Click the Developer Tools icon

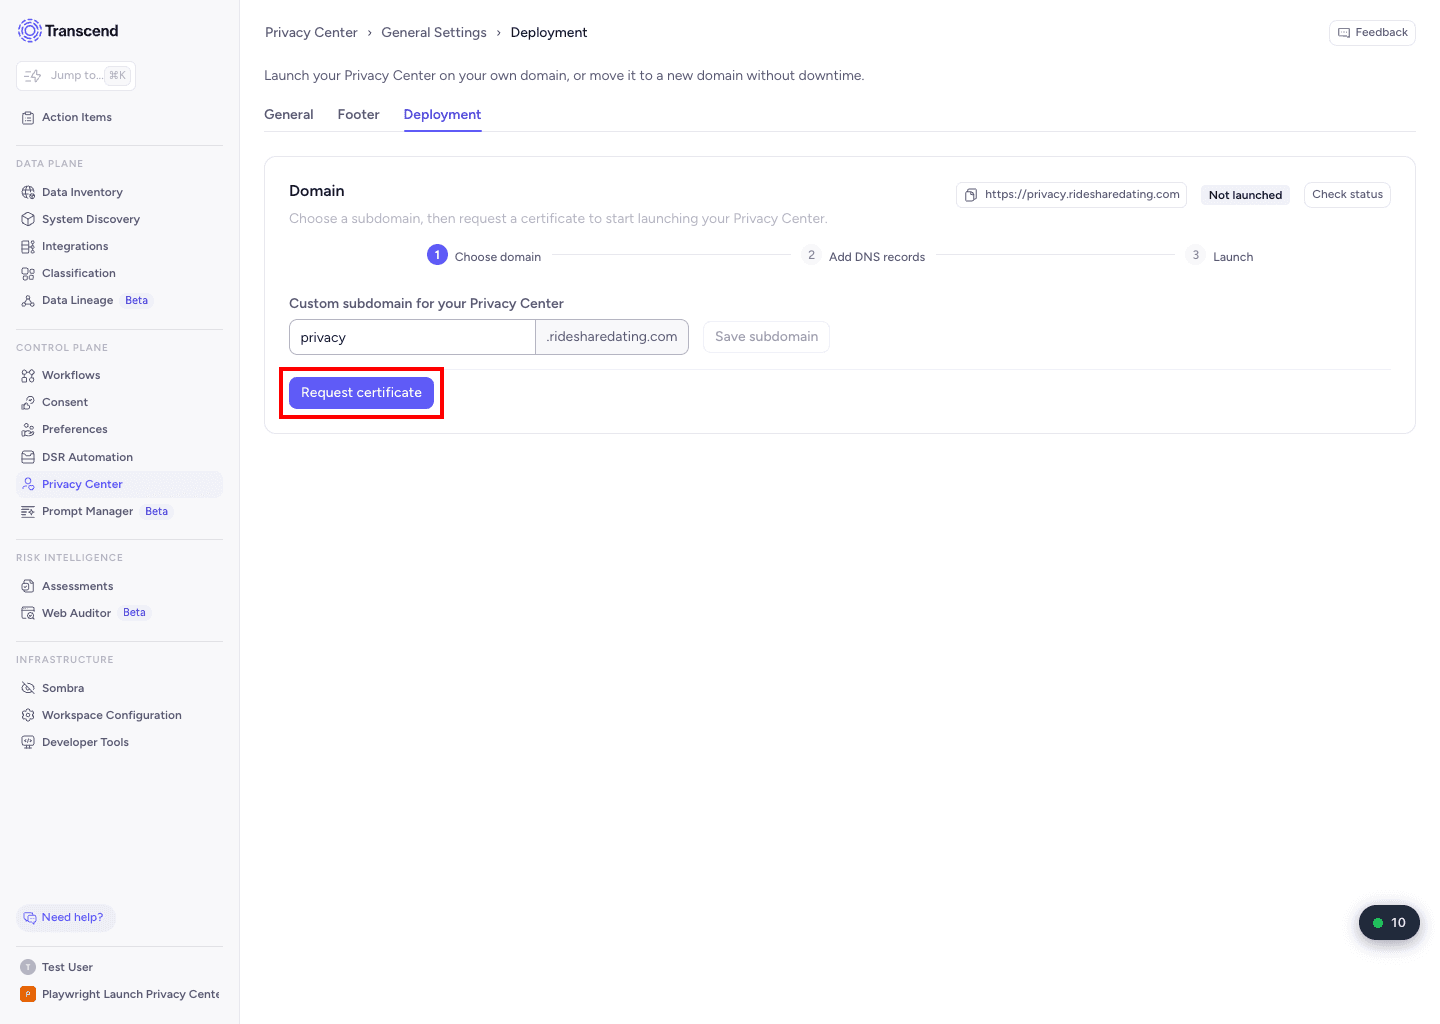click(x=28, y=742)
